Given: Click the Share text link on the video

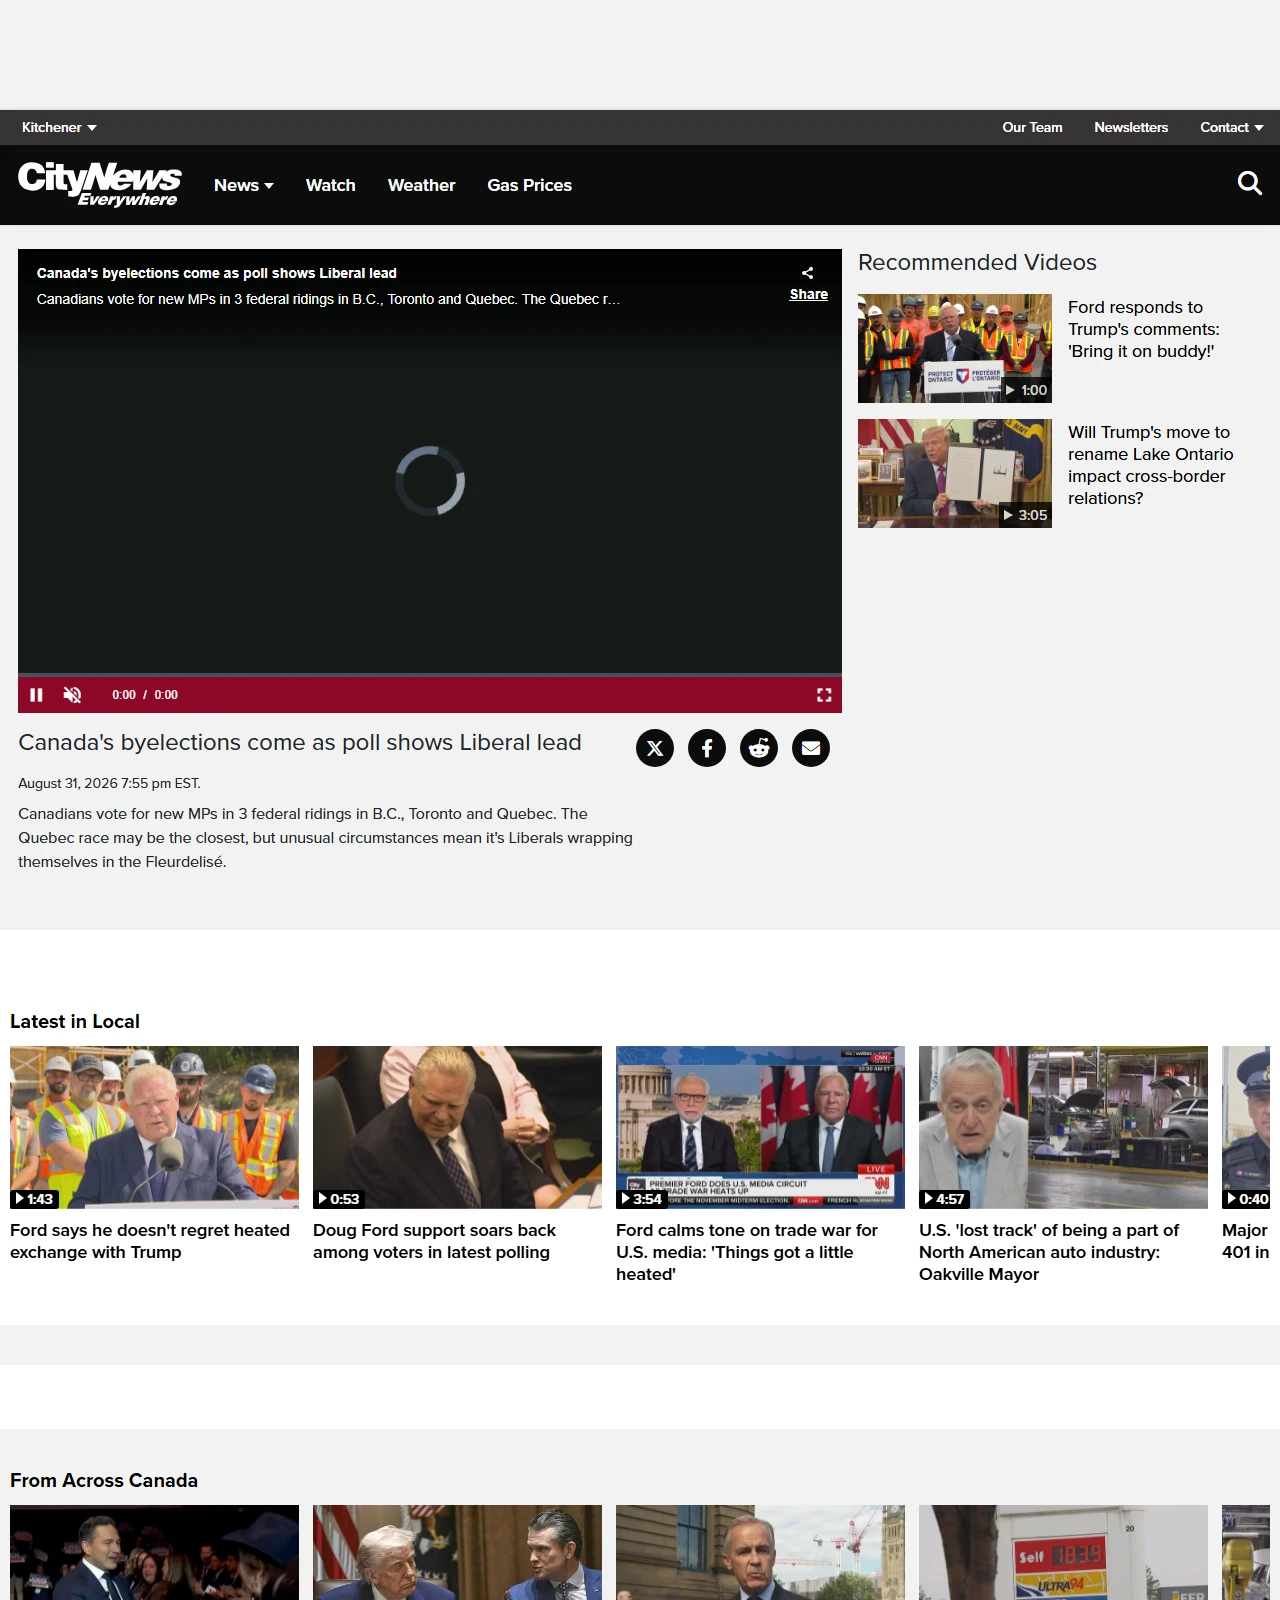Looking at the screenshot, I should tap(808, 294).
